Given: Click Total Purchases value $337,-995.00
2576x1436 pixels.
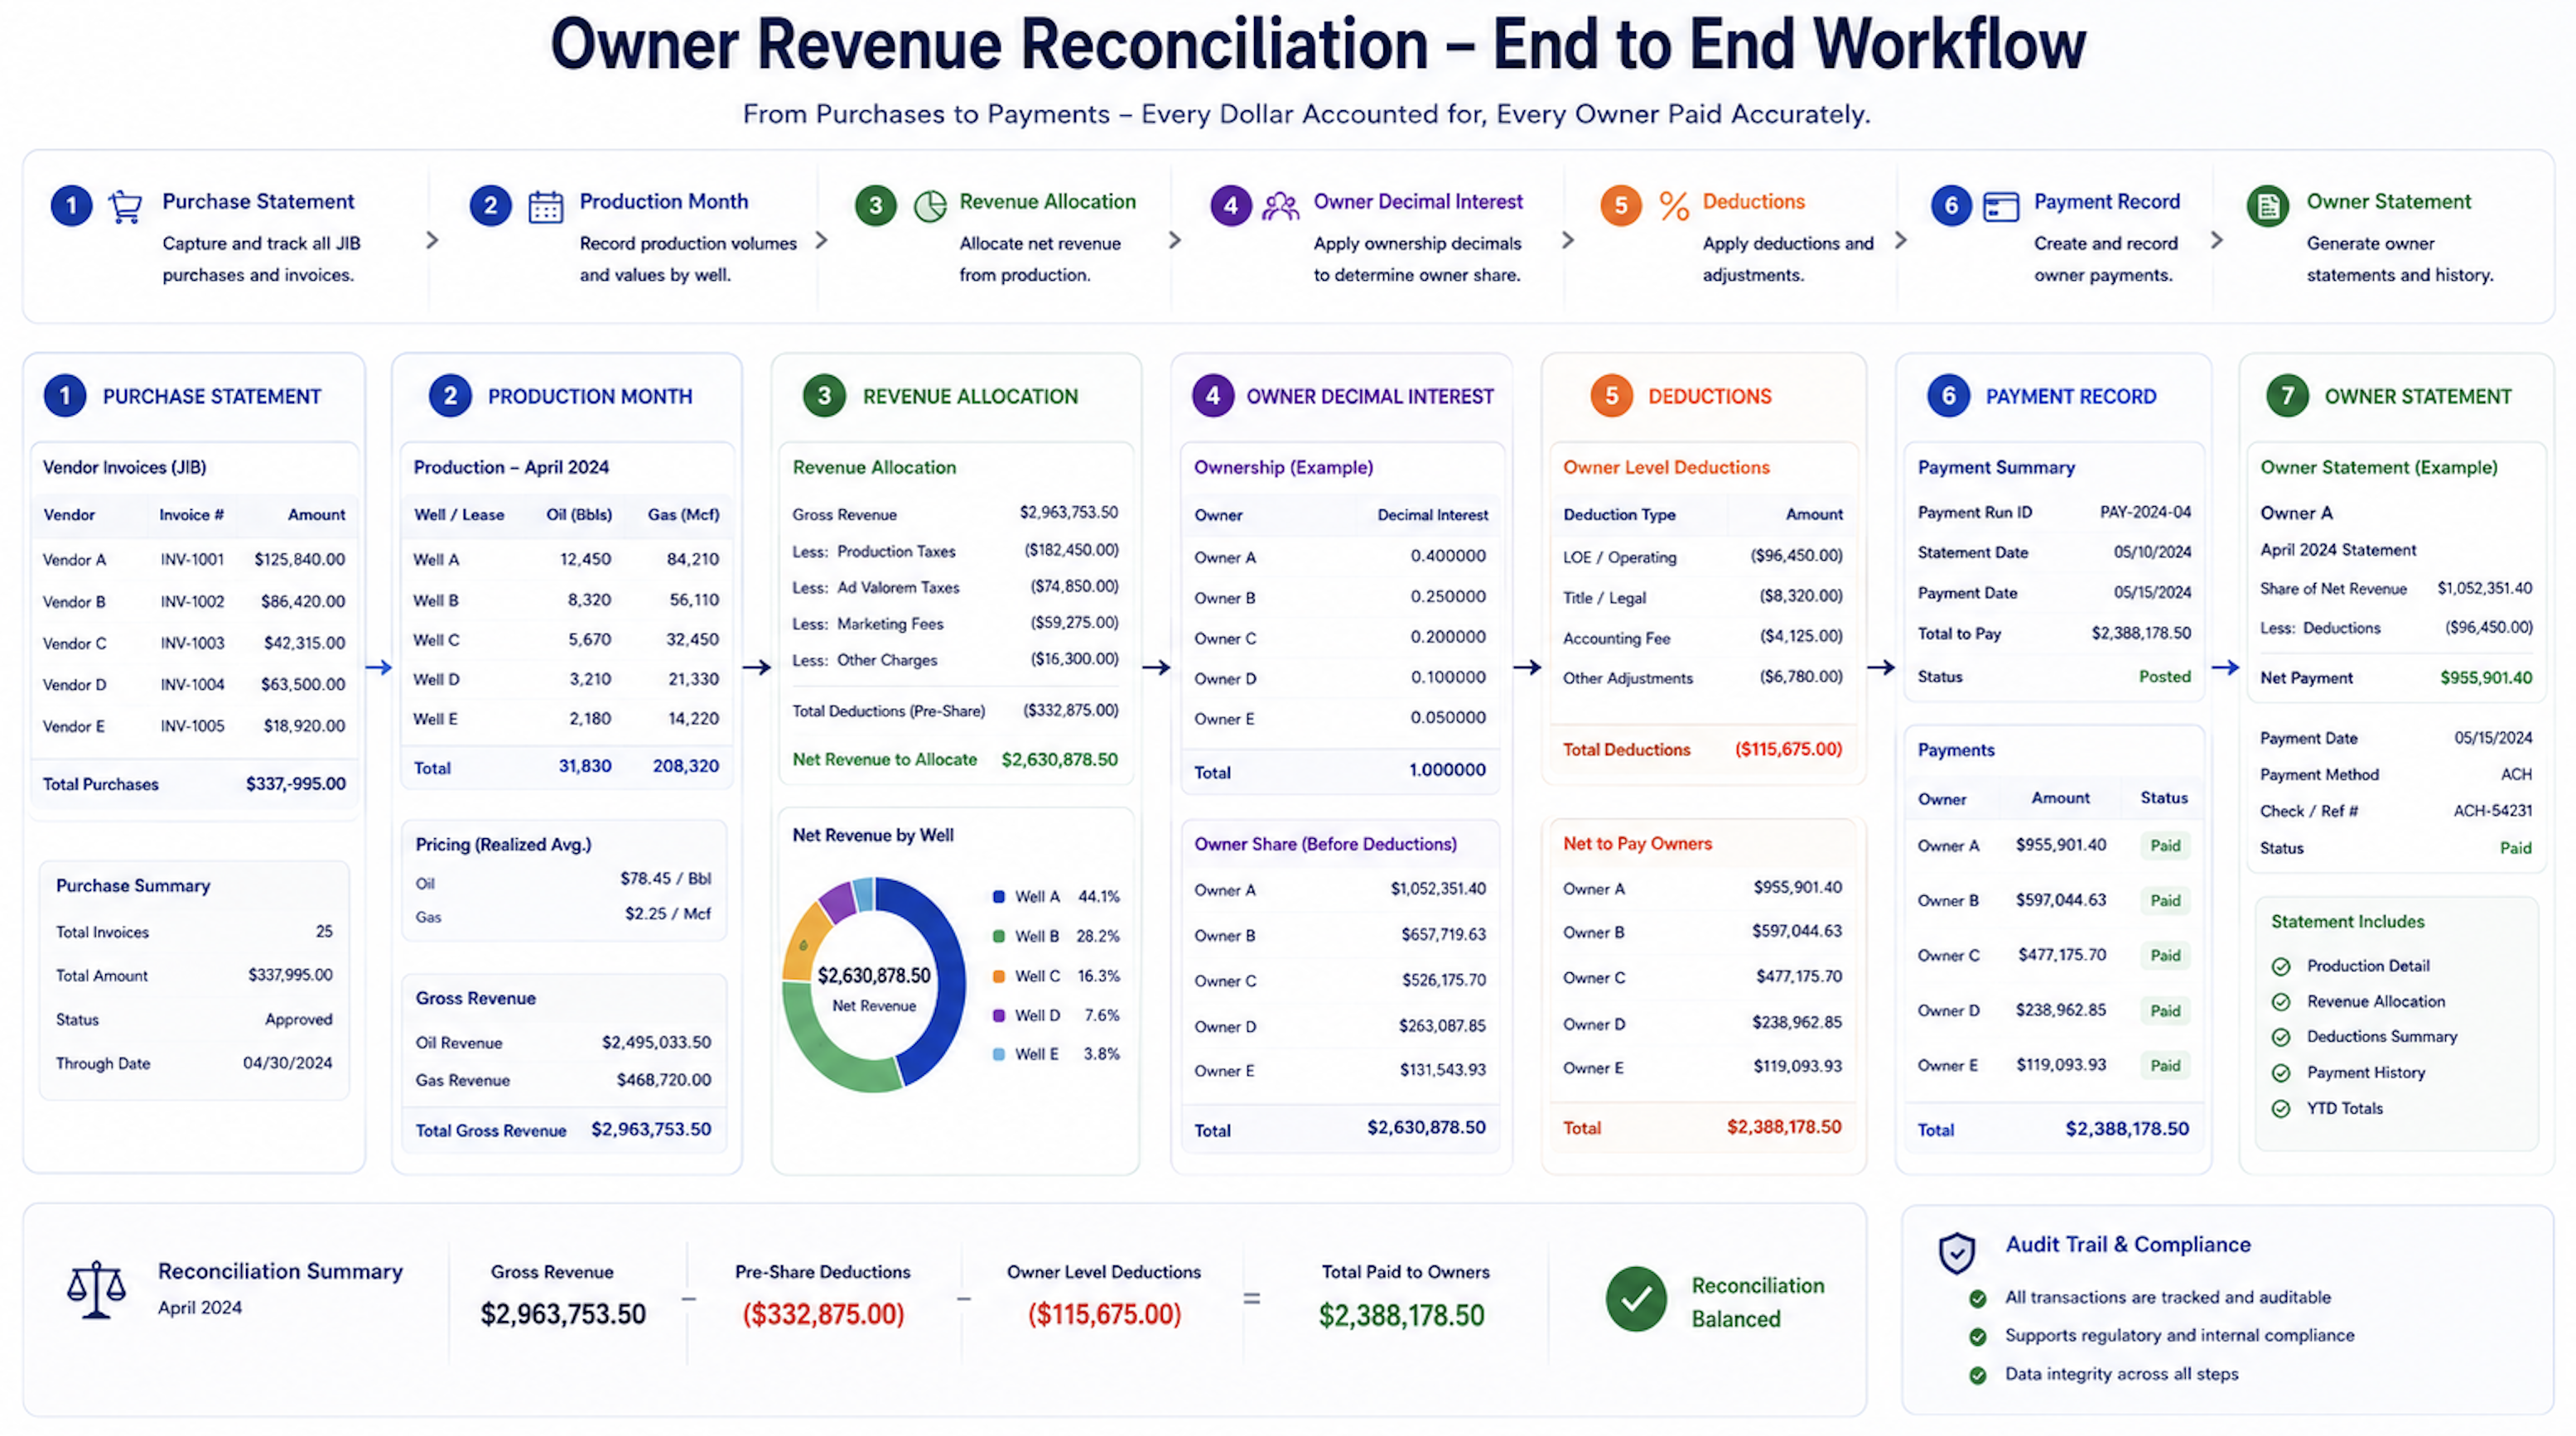Looking at the screenshot, I should point(296,785).
